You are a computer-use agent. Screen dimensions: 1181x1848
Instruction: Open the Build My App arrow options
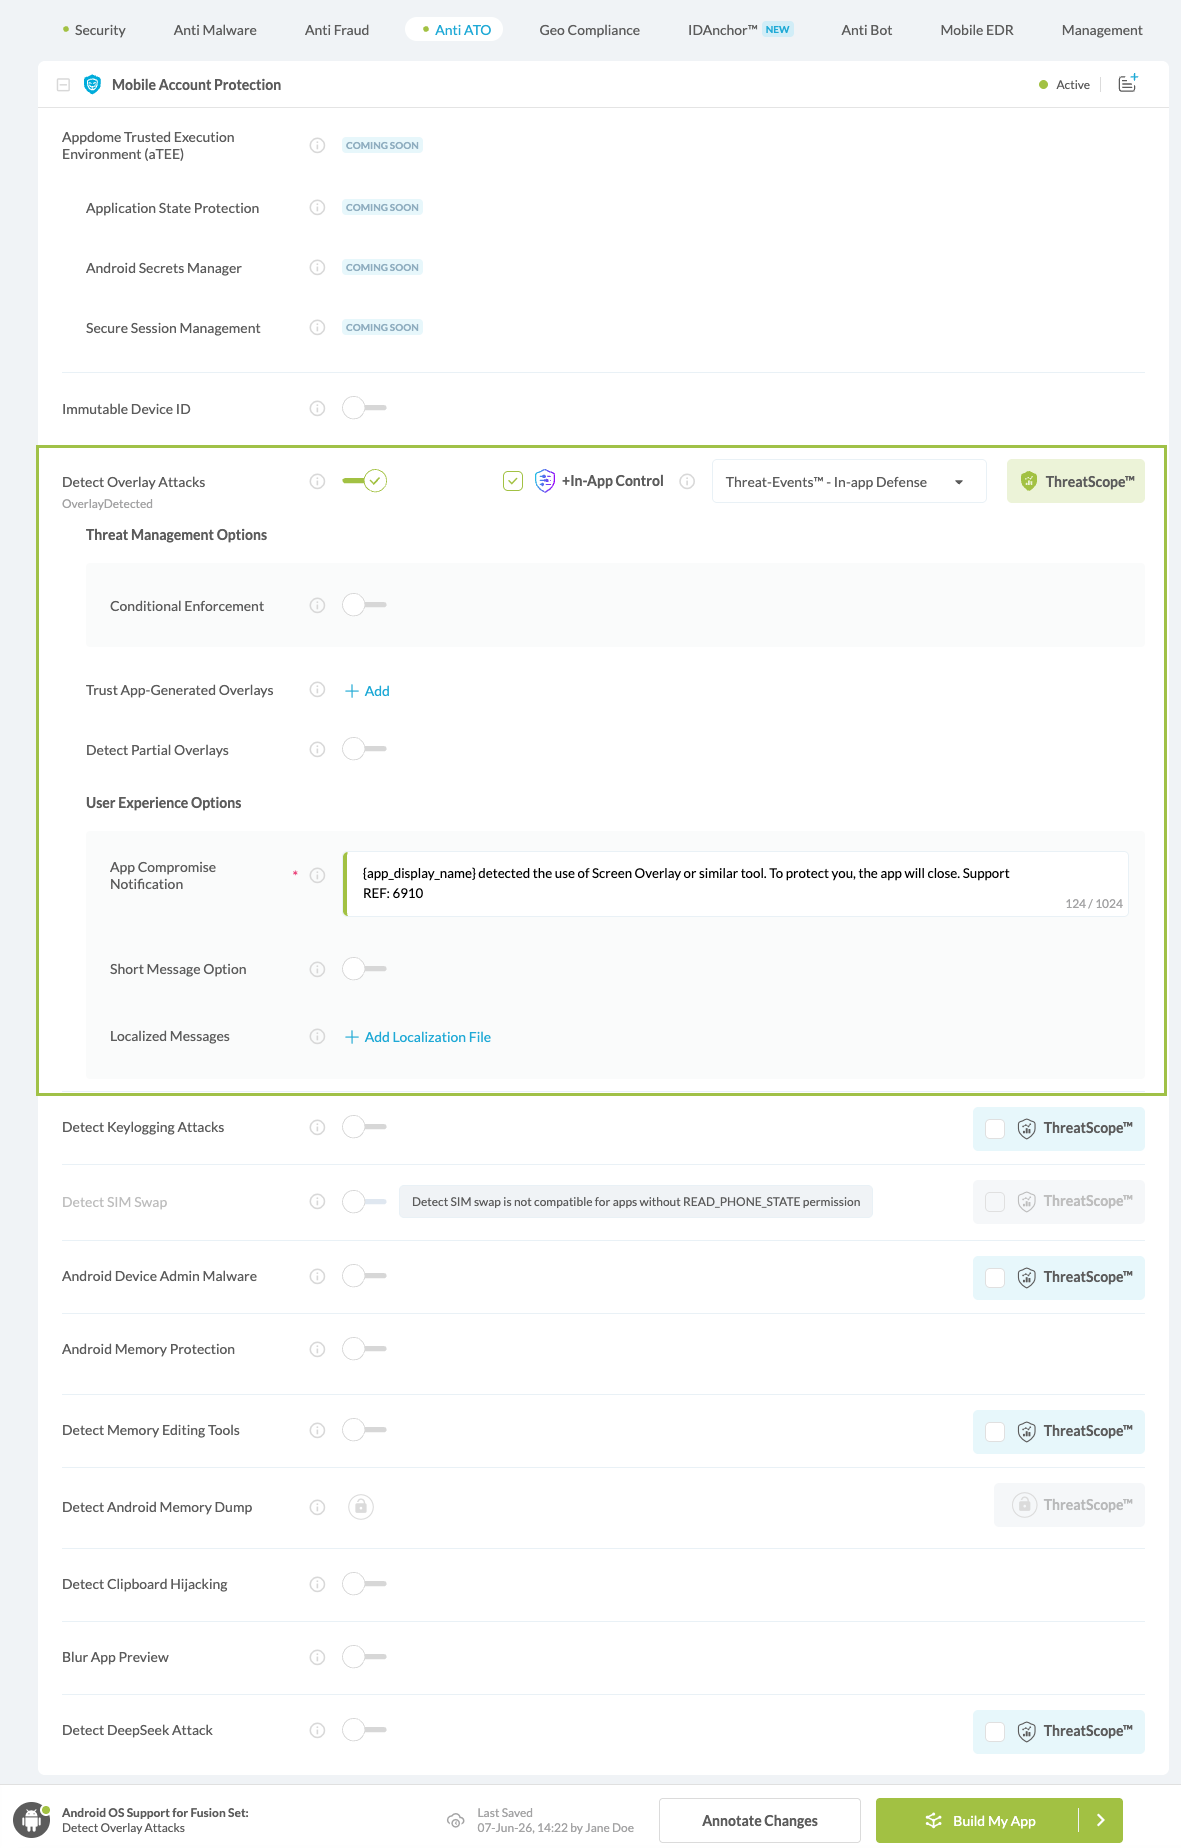tap(1101, 1821)
